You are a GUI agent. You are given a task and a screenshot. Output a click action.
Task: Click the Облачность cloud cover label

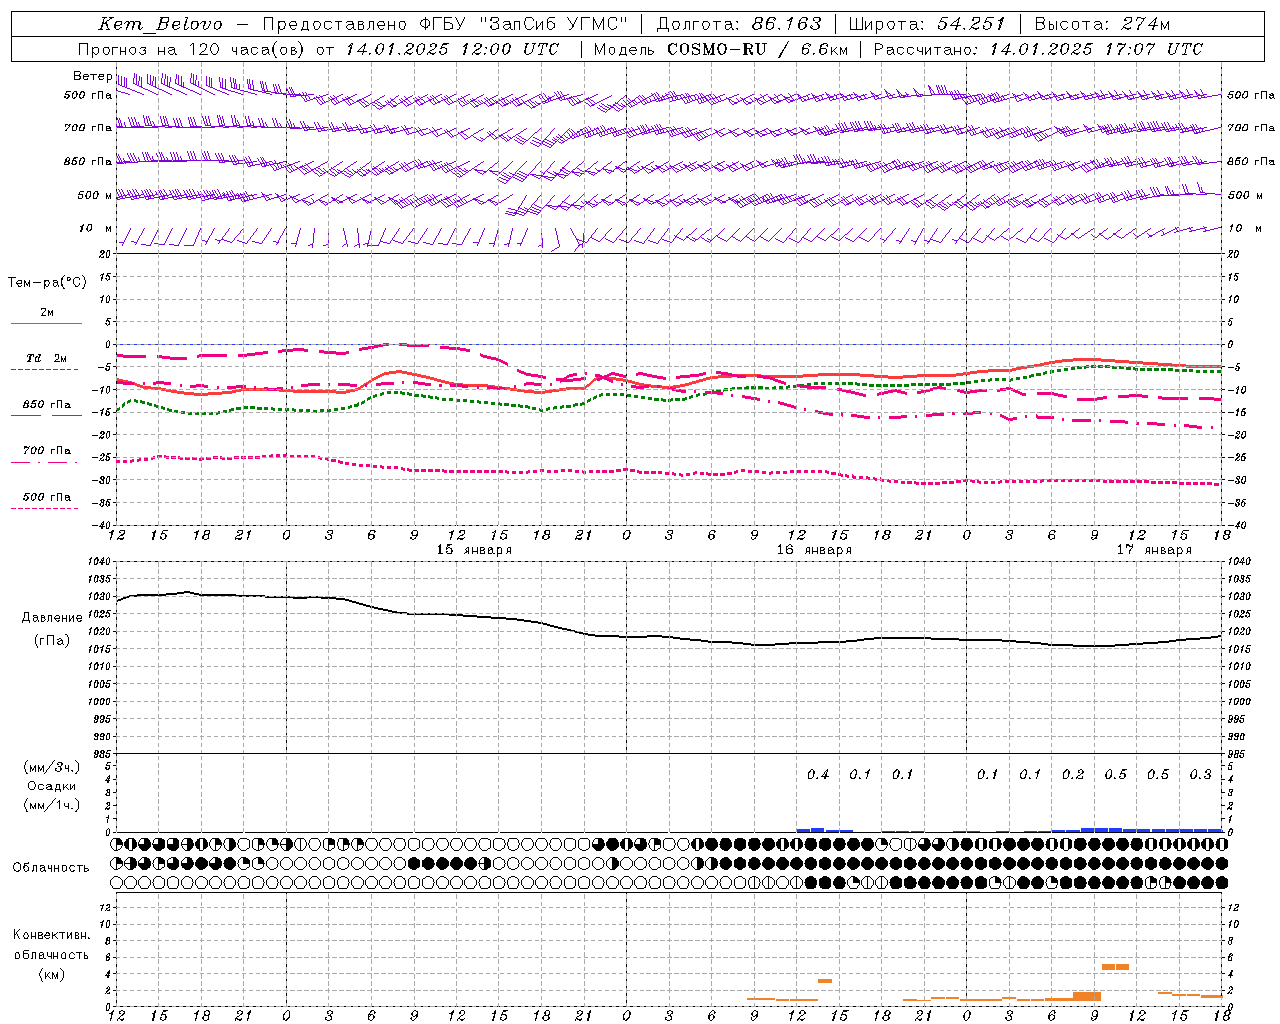[51, 868]
